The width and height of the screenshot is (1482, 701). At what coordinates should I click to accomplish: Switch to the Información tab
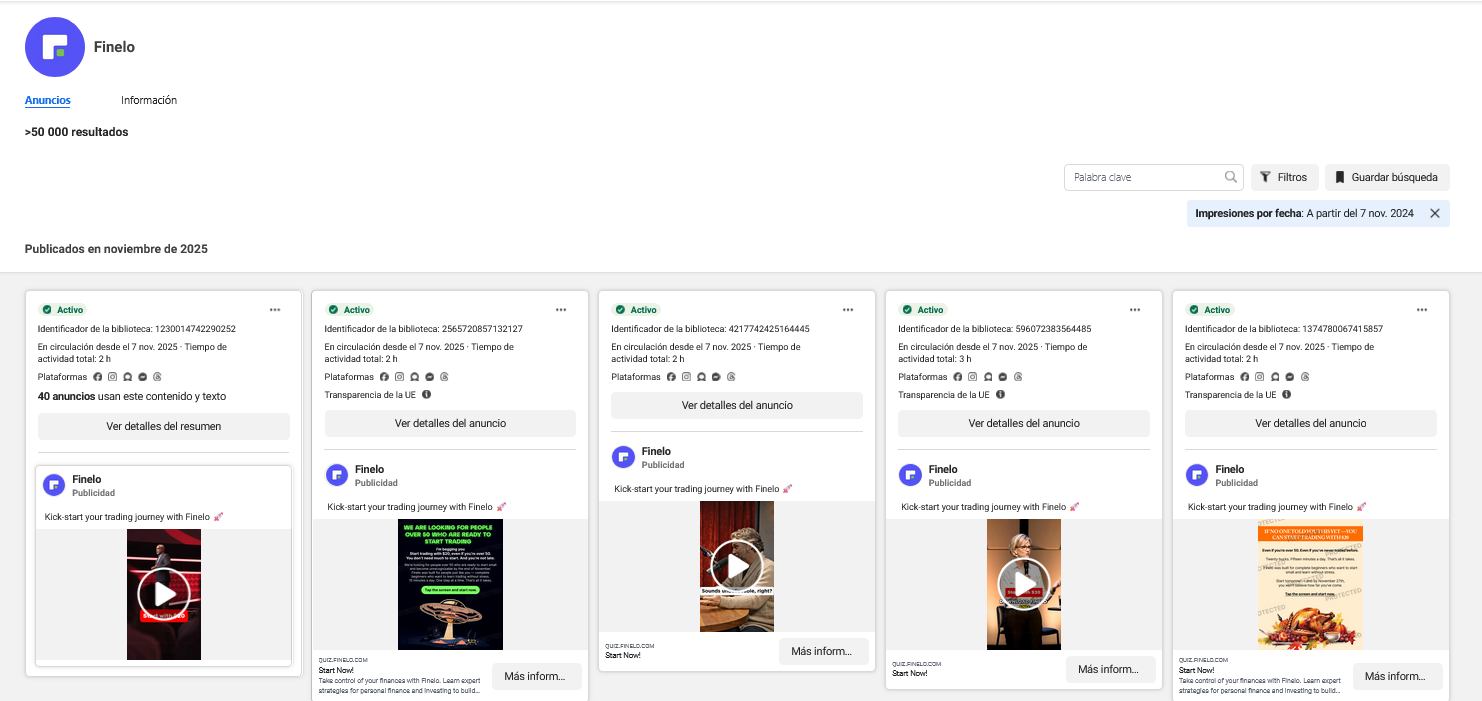pyautogui.click(x=149, y=100)
